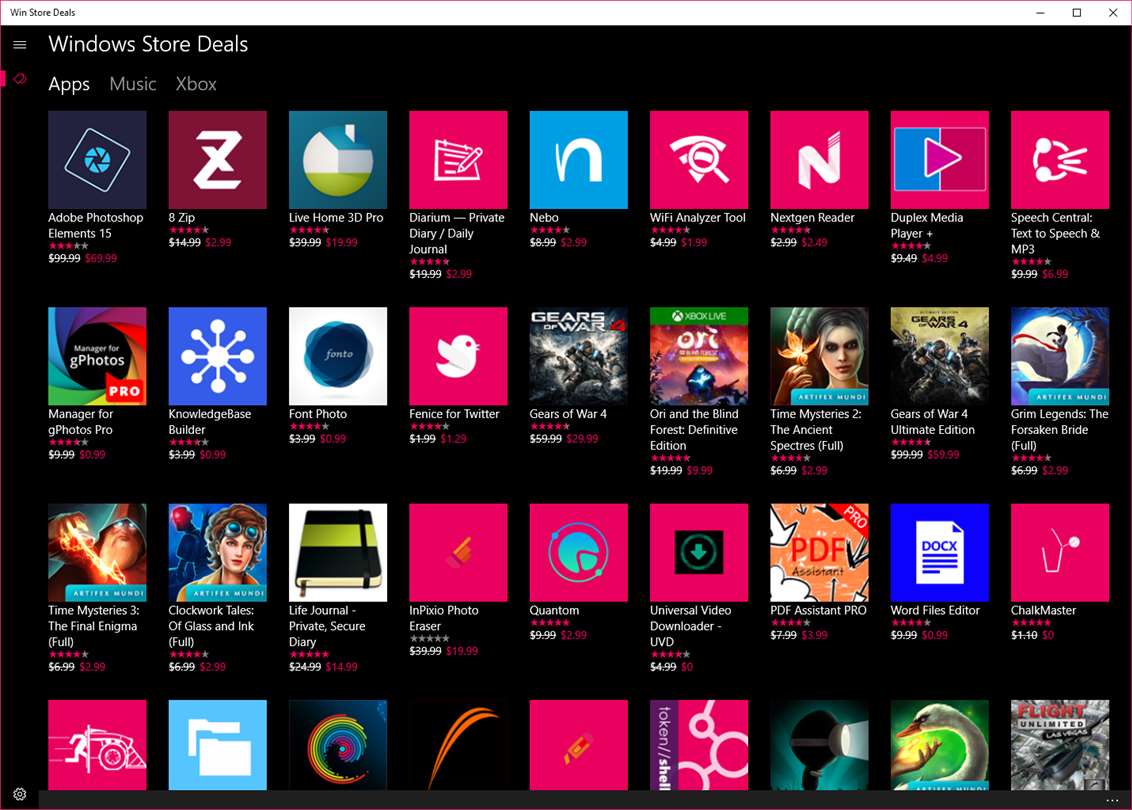Viewport: 1132px width, 810px height.
Task: Click the 'Word Files Editor' title
Action: [x=935, y=610]
